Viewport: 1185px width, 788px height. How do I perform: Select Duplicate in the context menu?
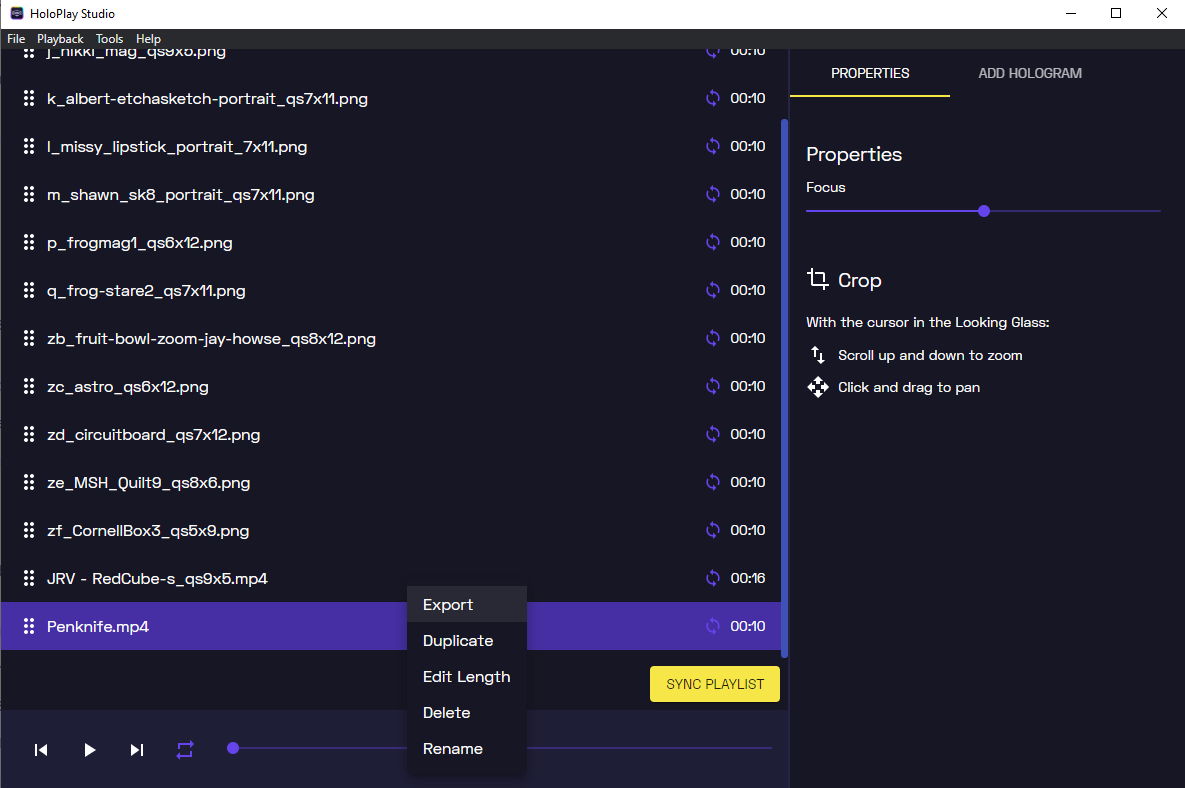[458, 641]
